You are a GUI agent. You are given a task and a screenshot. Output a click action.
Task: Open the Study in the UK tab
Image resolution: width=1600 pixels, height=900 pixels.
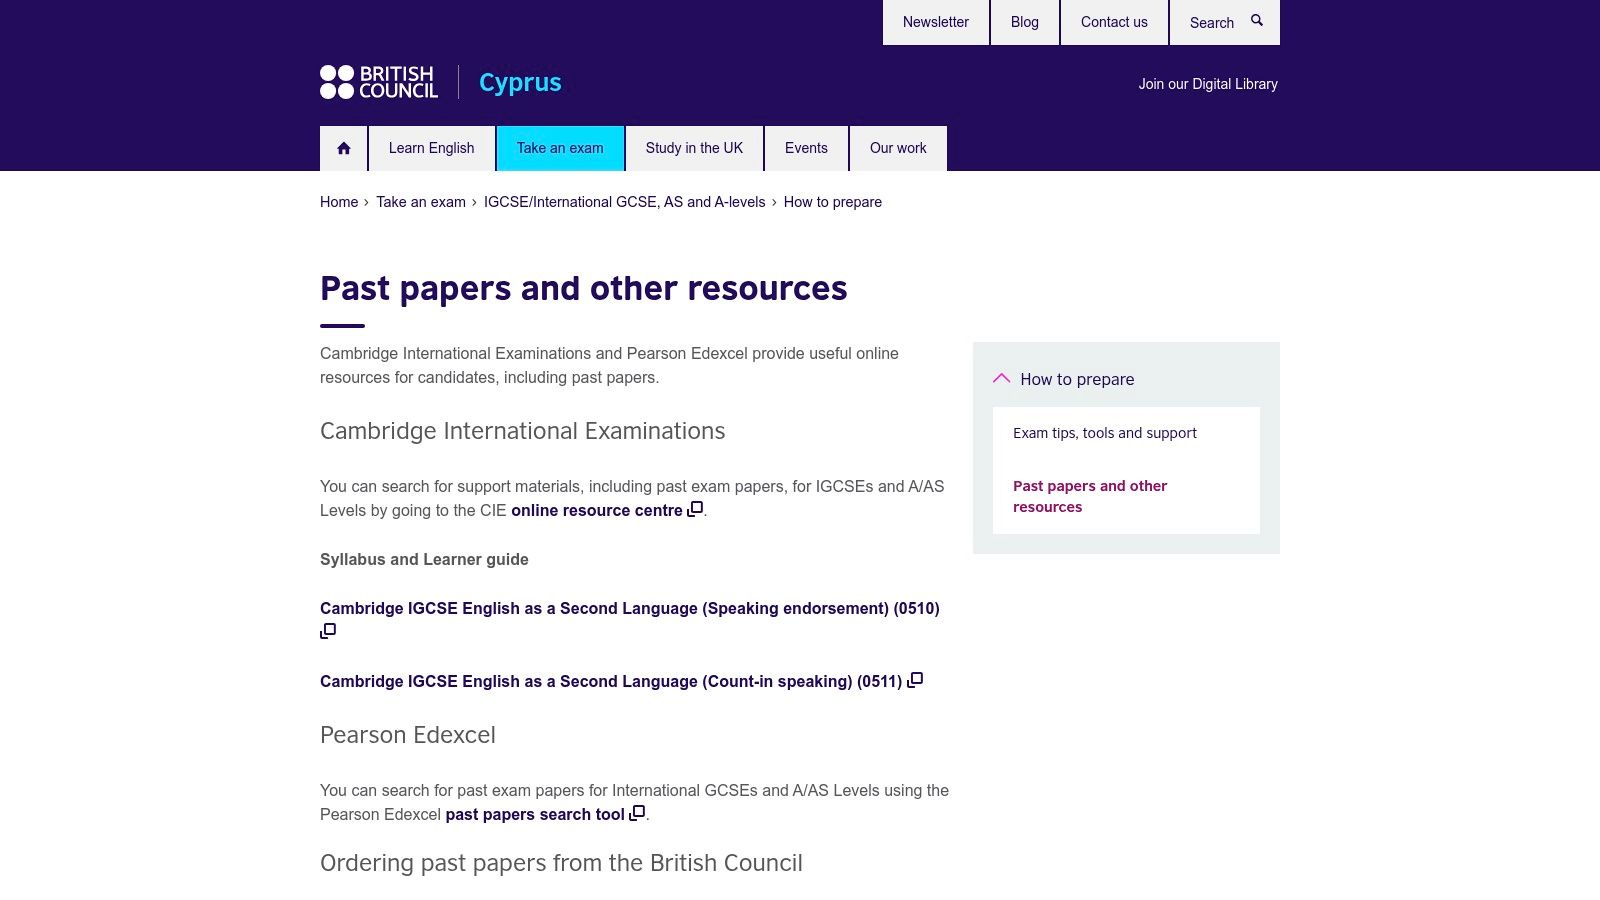click(694, 148)
